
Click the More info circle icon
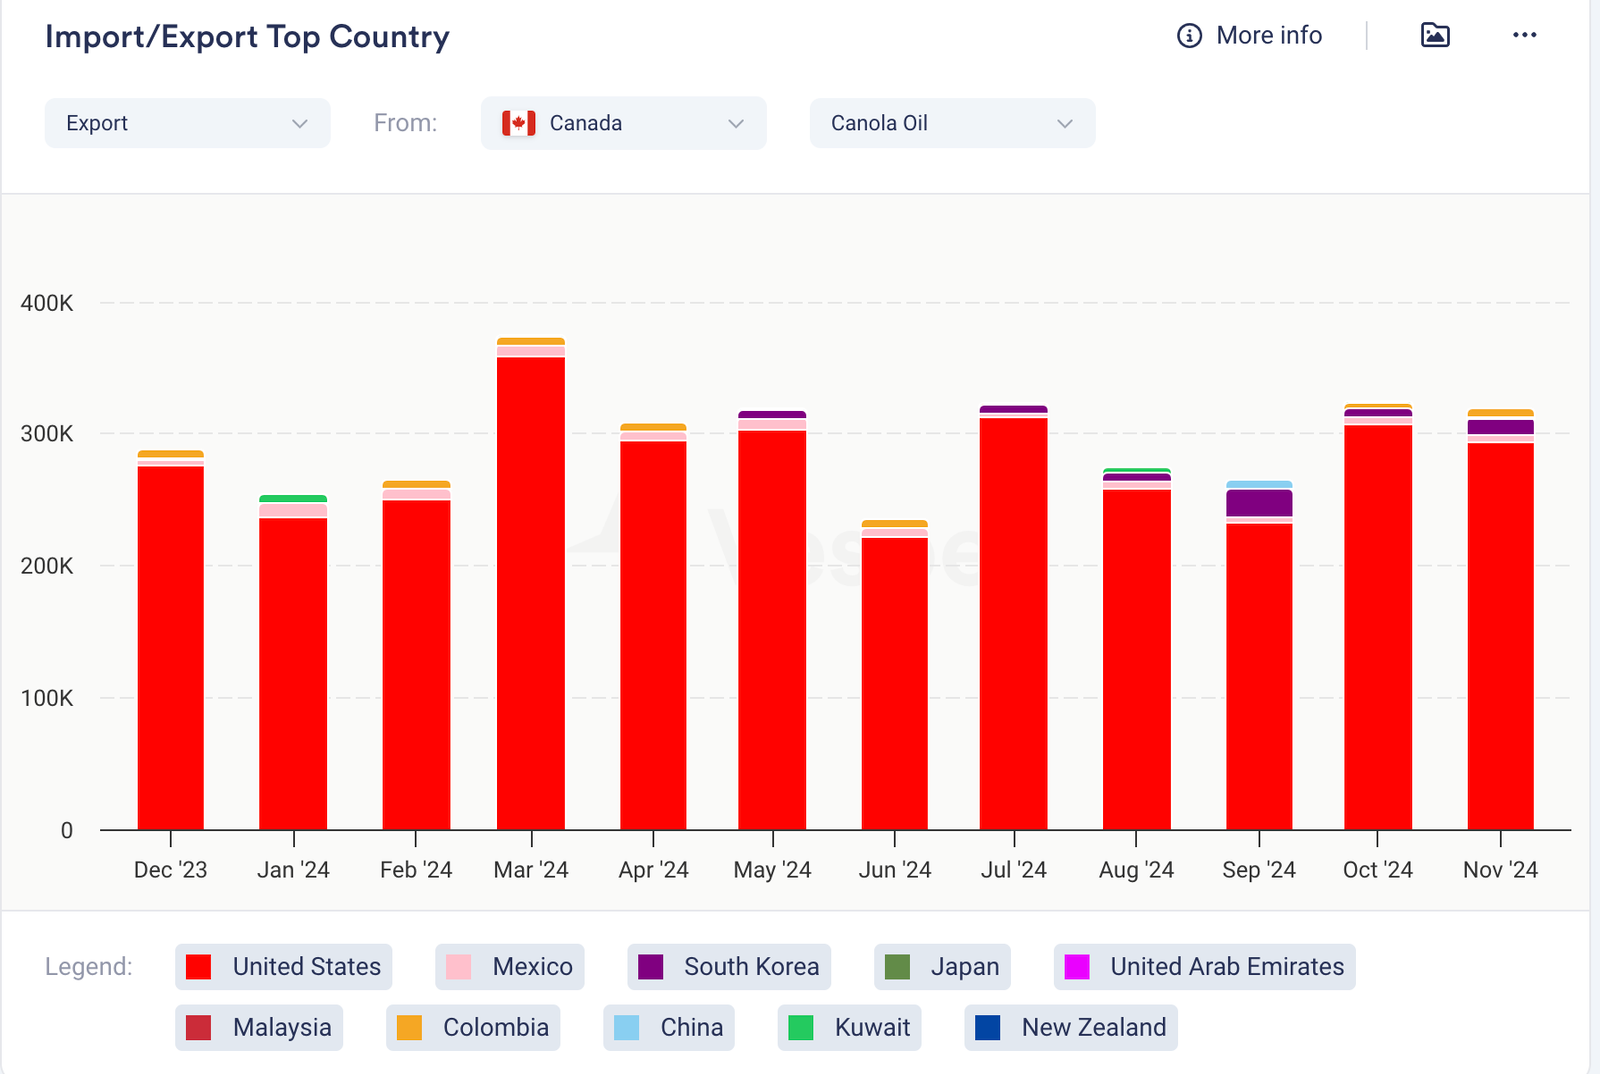pyautogui.click(x=1189, y=36)
